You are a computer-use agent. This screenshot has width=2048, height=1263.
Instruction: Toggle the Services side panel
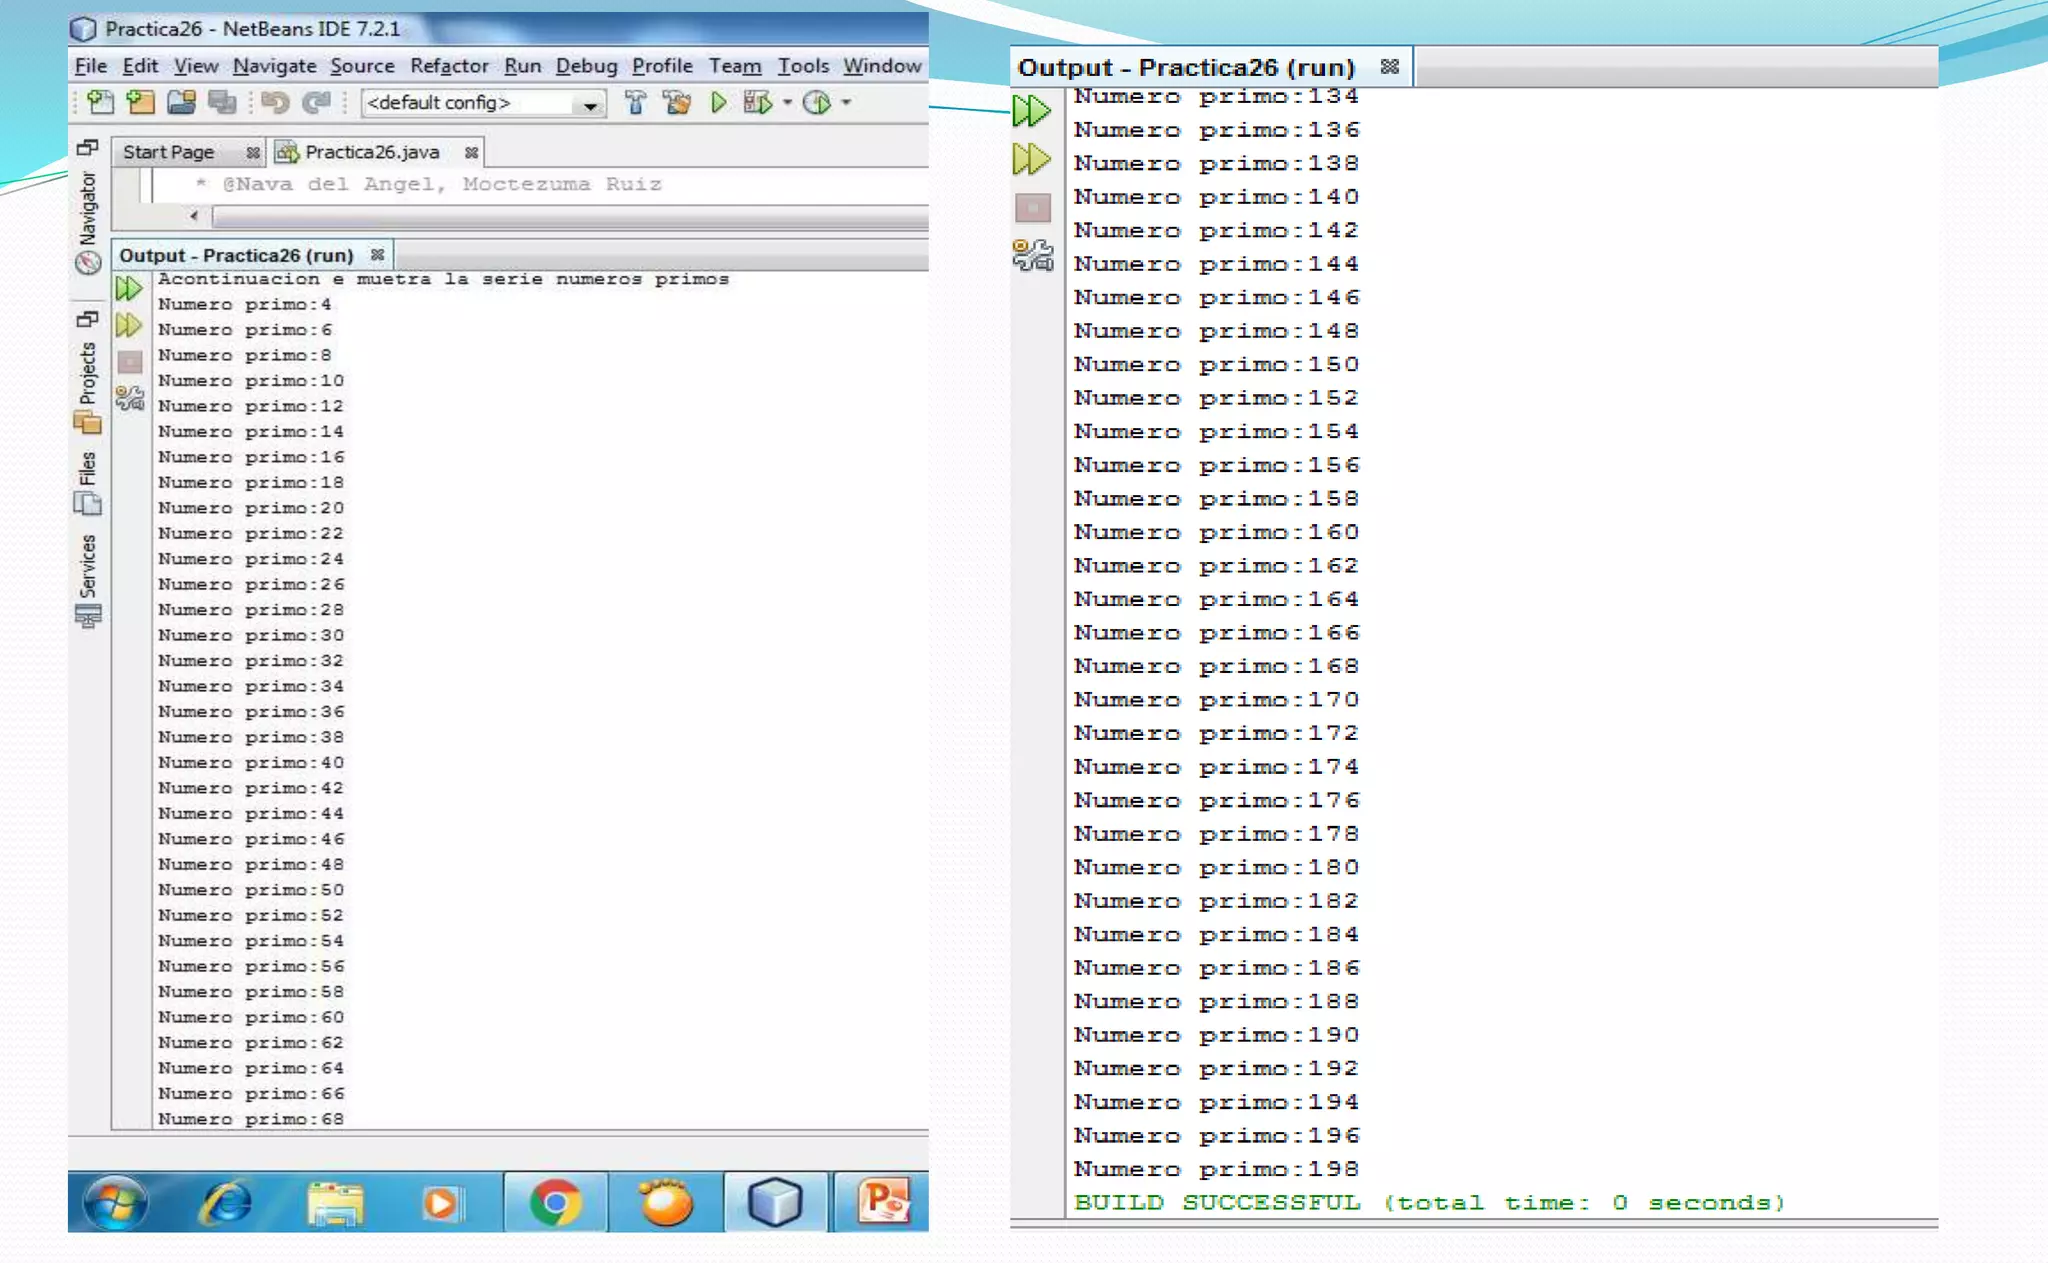(x=88, y=570)
